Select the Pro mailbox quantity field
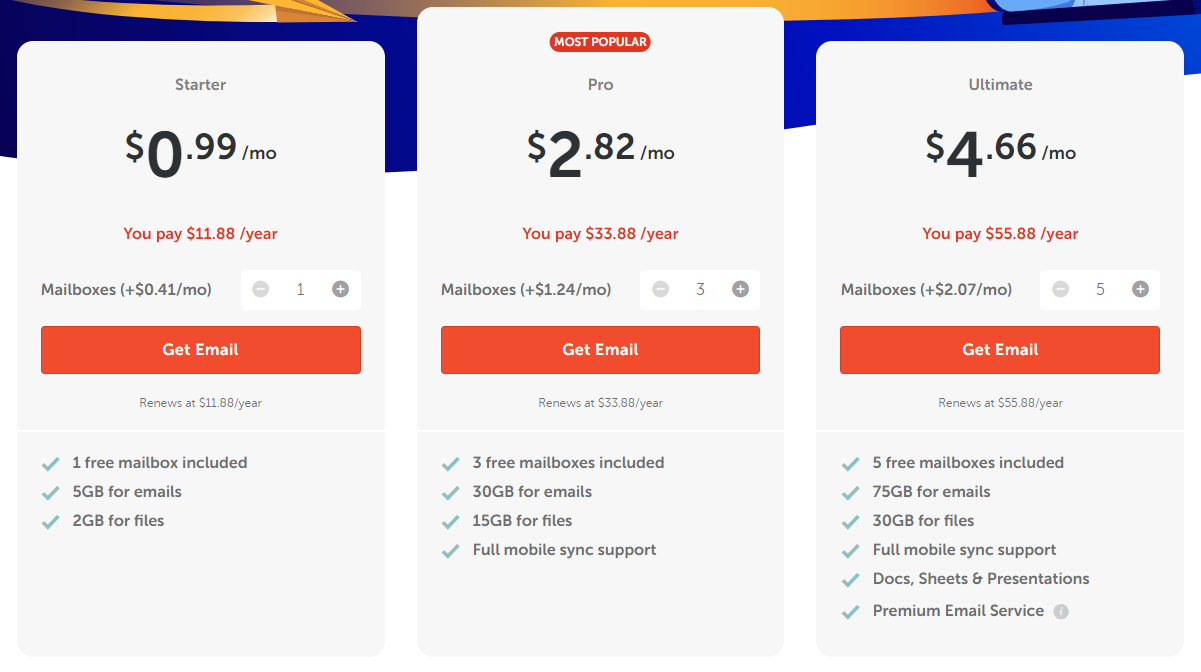This screenshot has width=1201, height=672. 700,289
